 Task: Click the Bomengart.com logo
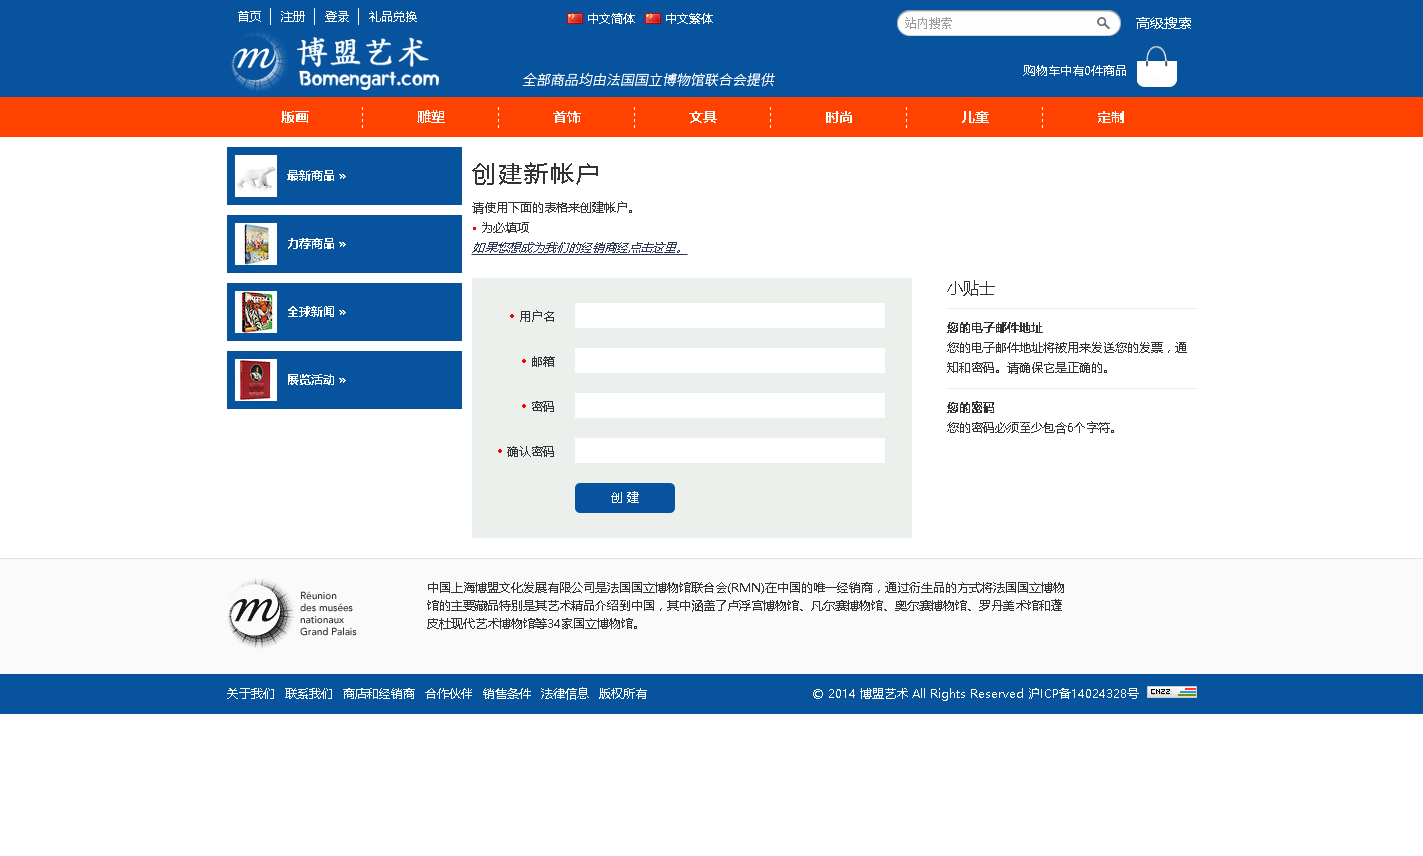335,63
